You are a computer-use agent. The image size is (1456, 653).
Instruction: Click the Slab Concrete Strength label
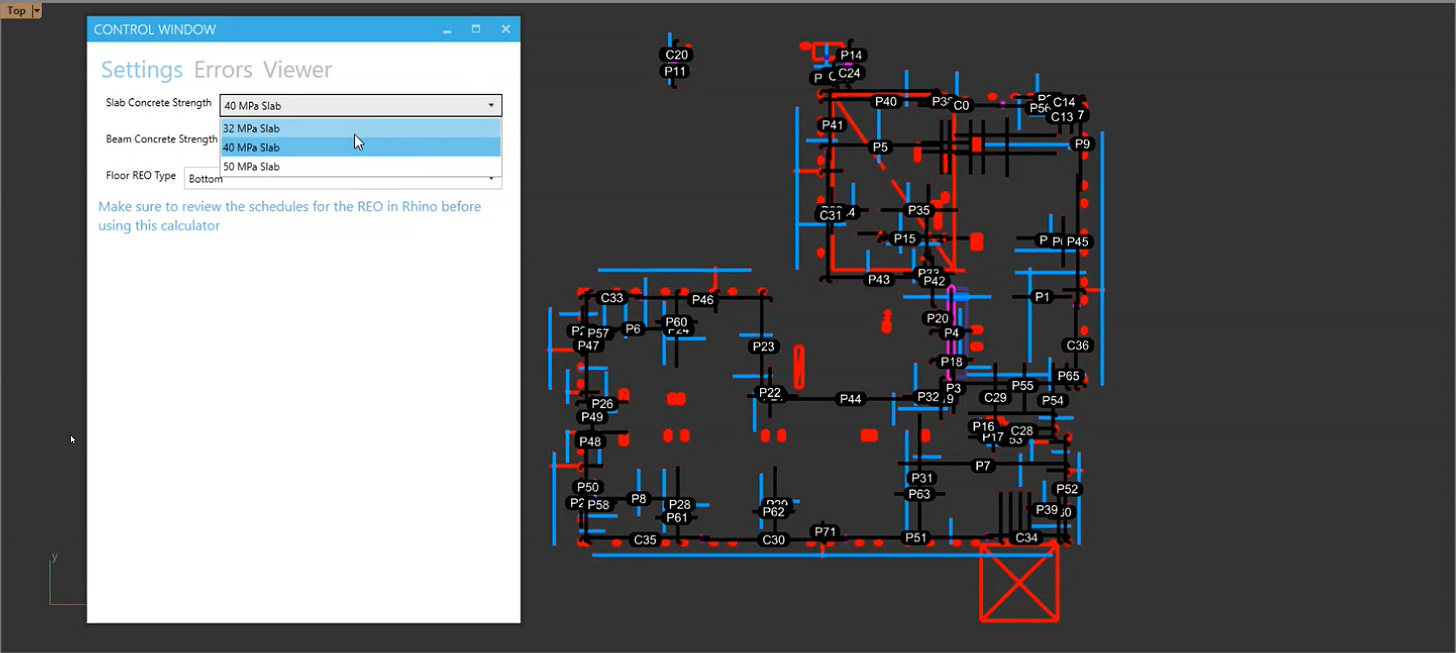159,103
